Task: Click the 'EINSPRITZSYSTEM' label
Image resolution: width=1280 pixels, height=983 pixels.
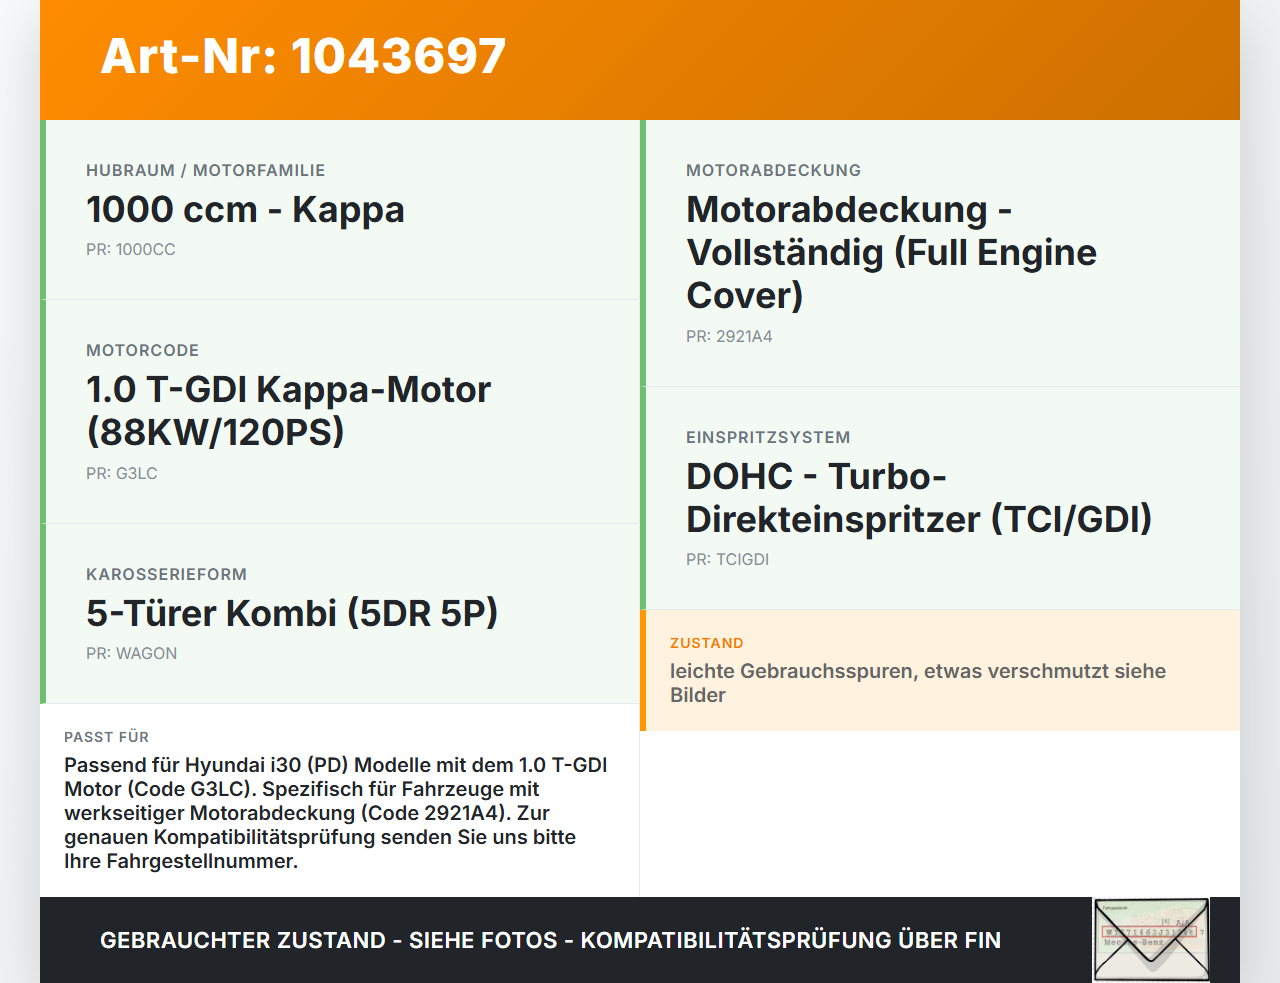Action: (x=768, y=438)
